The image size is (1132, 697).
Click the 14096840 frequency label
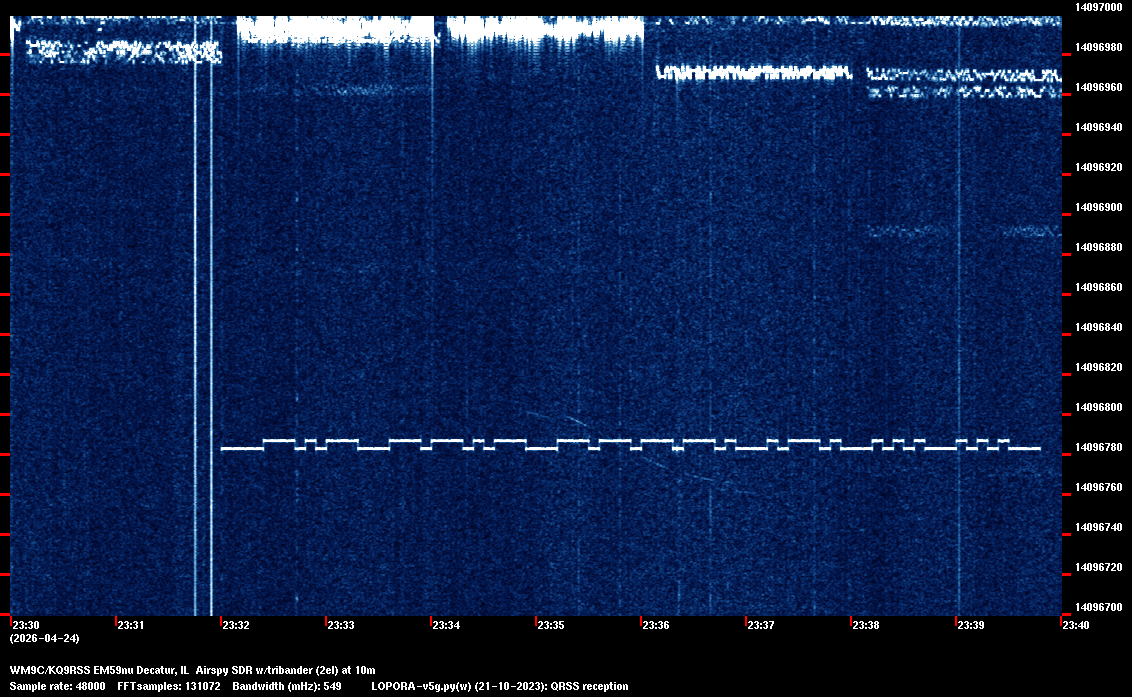pyautogui.click(x=1098, y=327)
